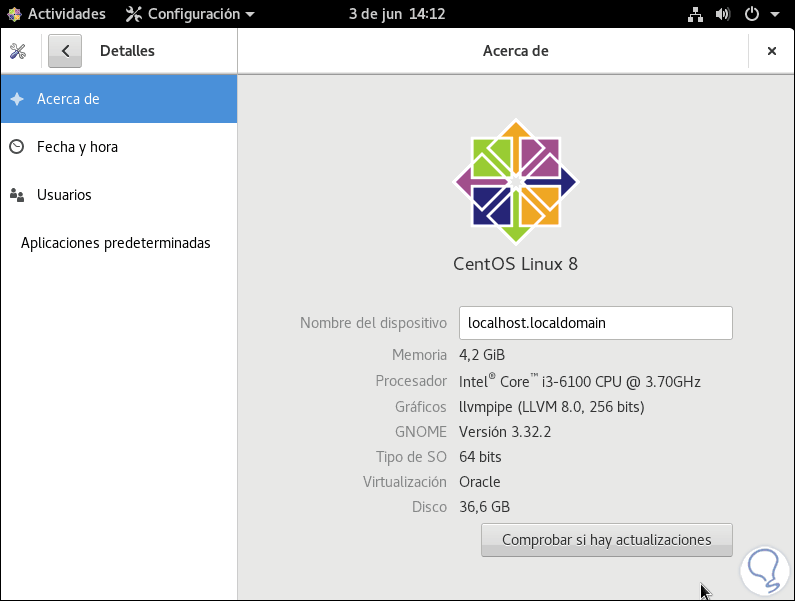Expand the system menu arrow
The image size is (795, 601).
775,14
